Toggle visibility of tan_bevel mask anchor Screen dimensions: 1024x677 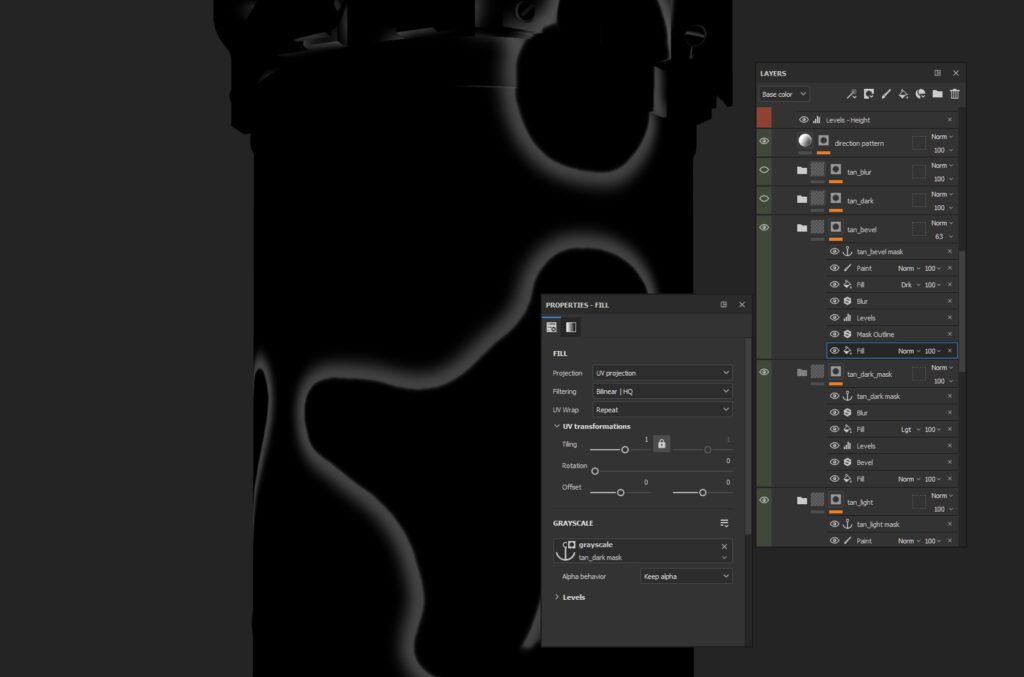click(x=834, y=251)
